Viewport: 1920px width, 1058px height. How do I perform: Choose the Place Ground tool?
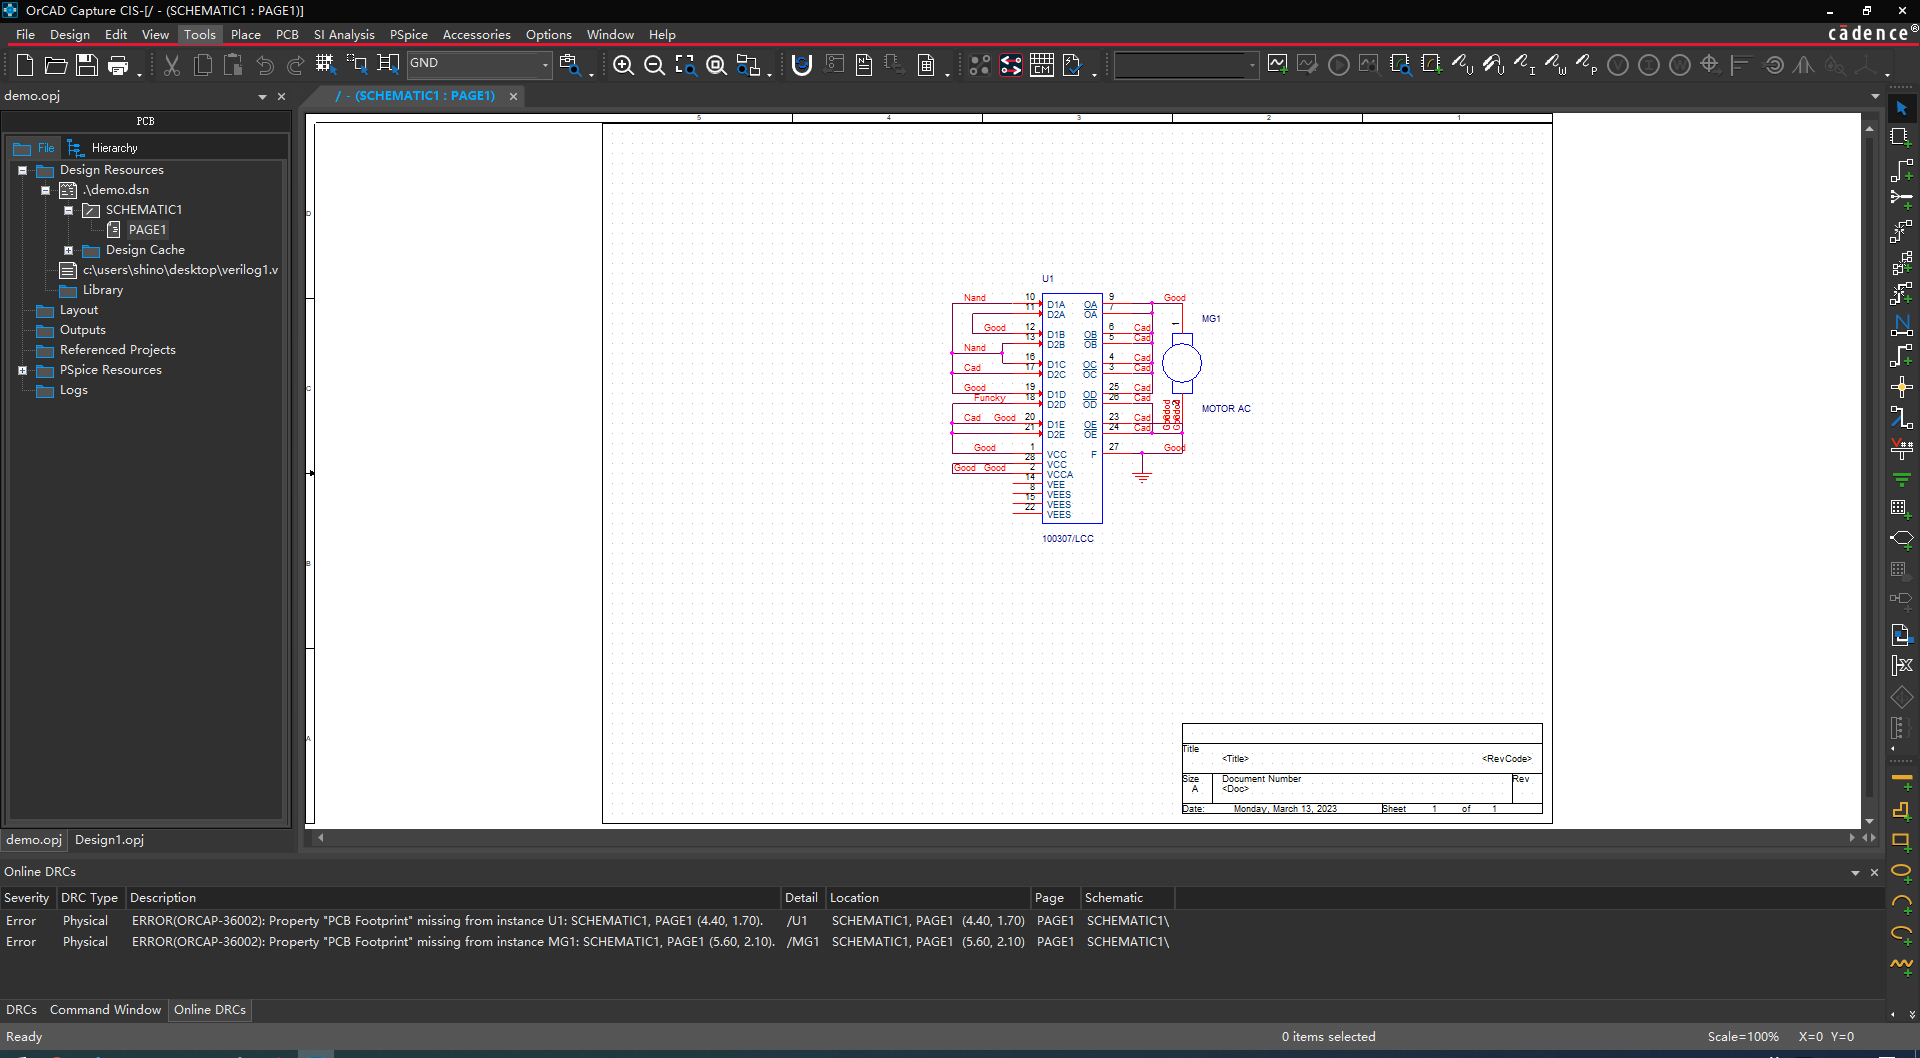(x=1901, y=480)
